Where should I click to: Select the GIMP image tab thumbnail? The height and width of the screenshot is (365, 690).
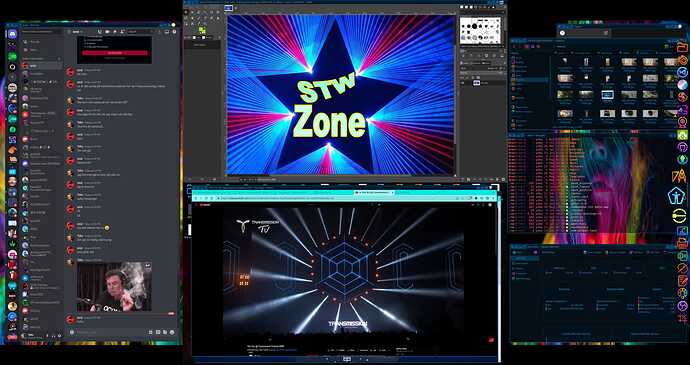(228, 8)
